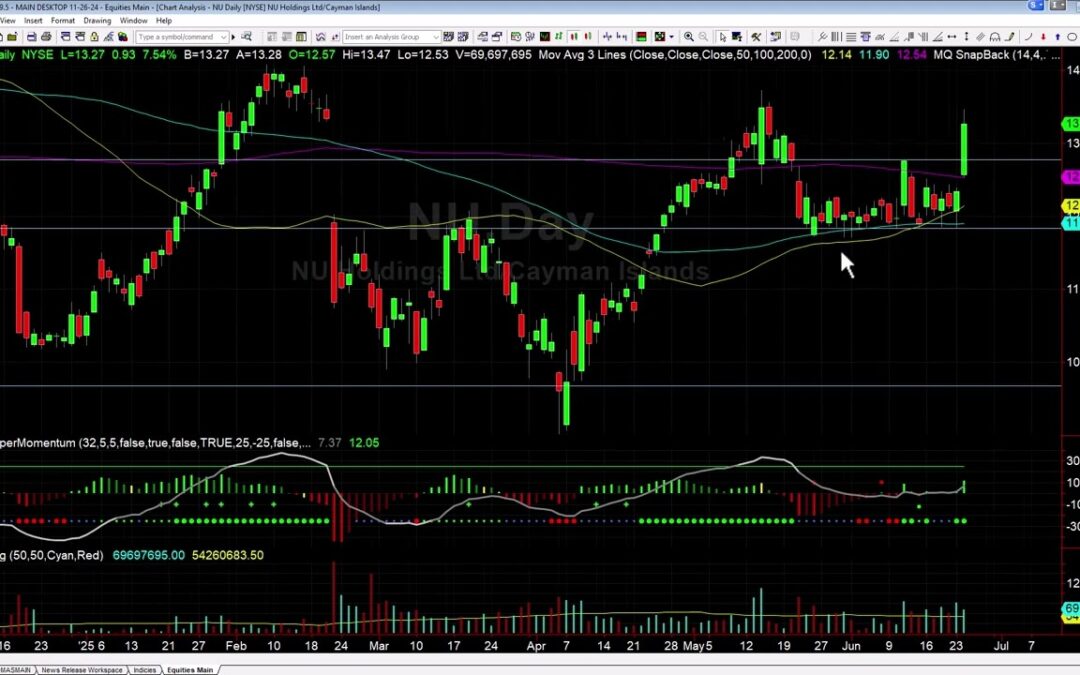Click the zoom in magnifier icon
Image resolution: width=1080 pixels, height=675 pixels.
689,37
